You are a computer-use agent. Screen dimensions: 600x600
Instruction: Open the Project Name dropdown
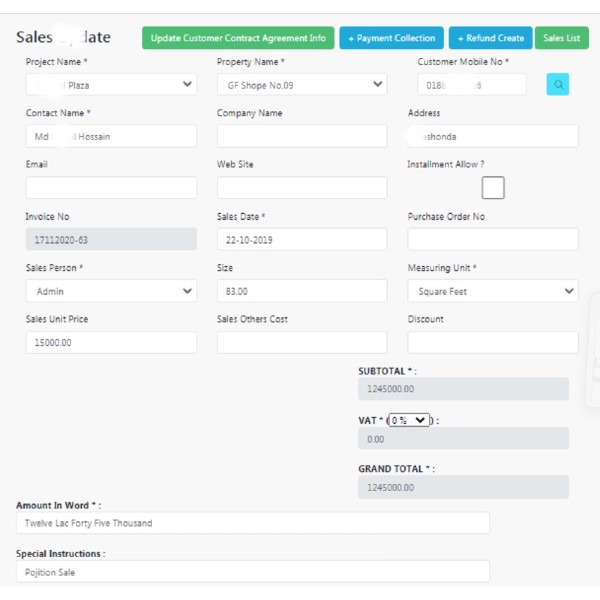(111, 85)
